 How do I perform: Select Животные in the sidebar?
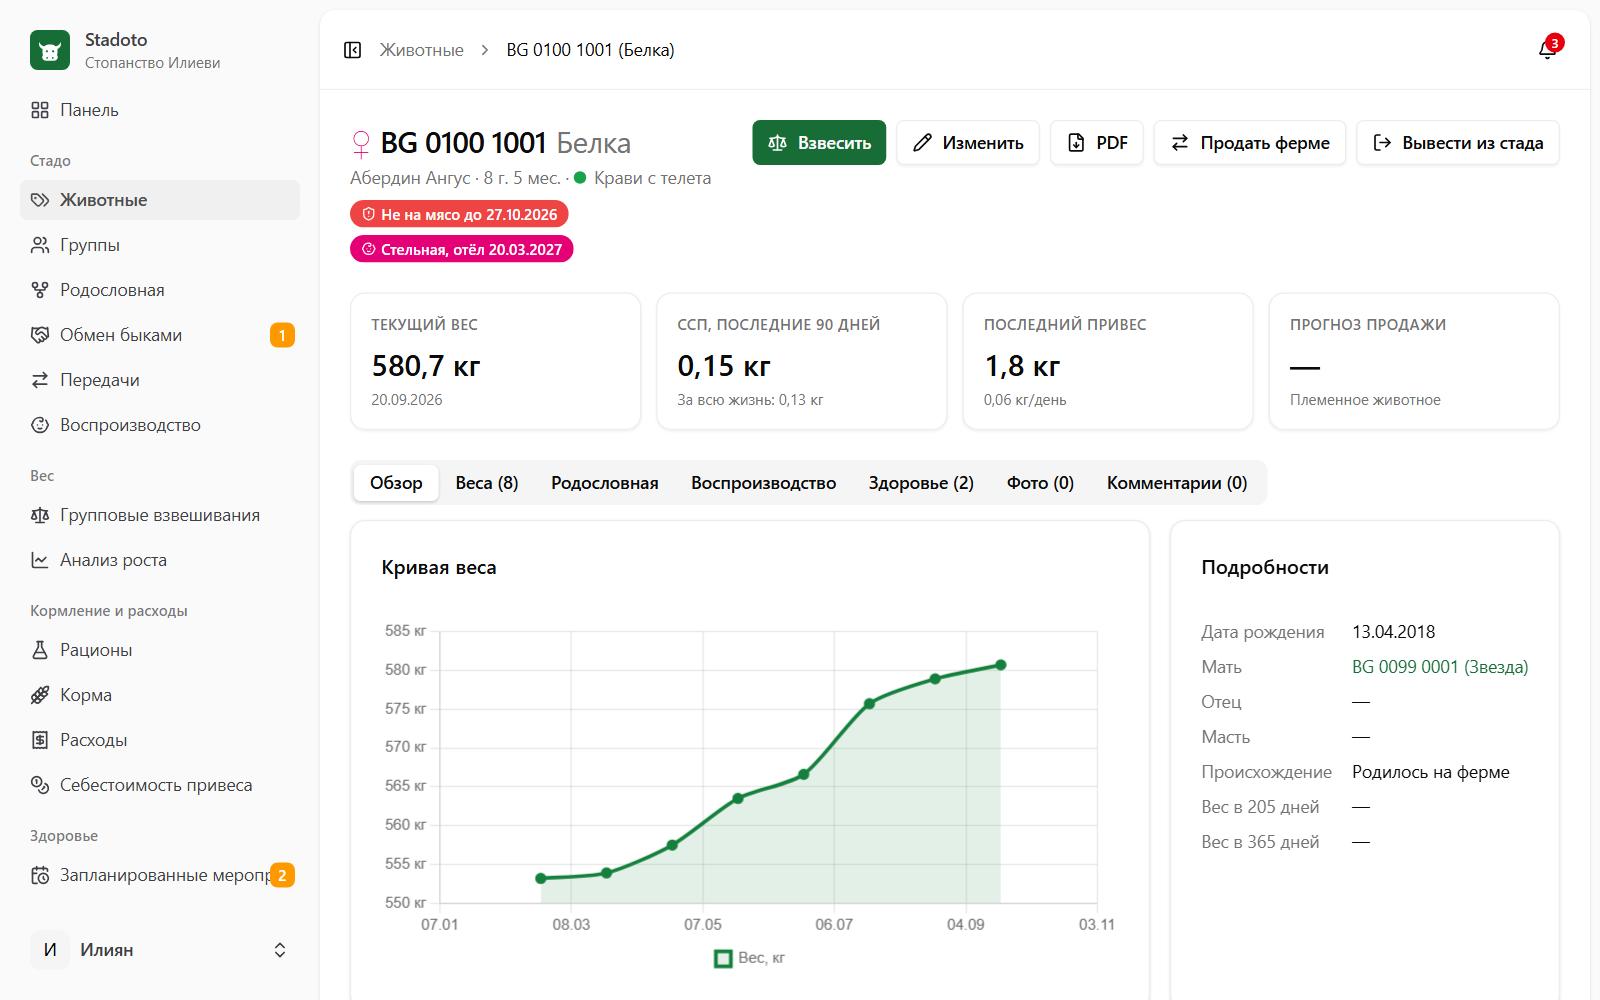160,200
